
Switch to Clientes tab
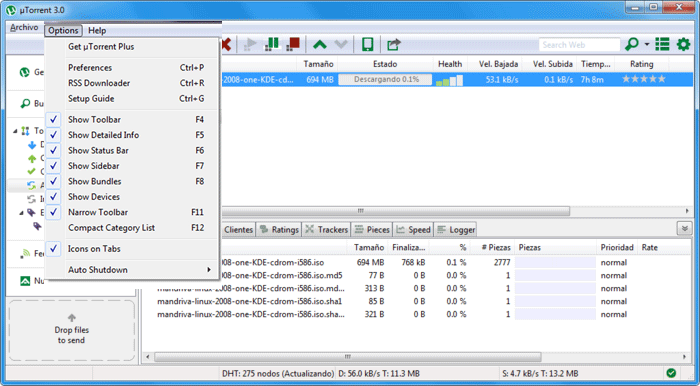coord(238,229)
